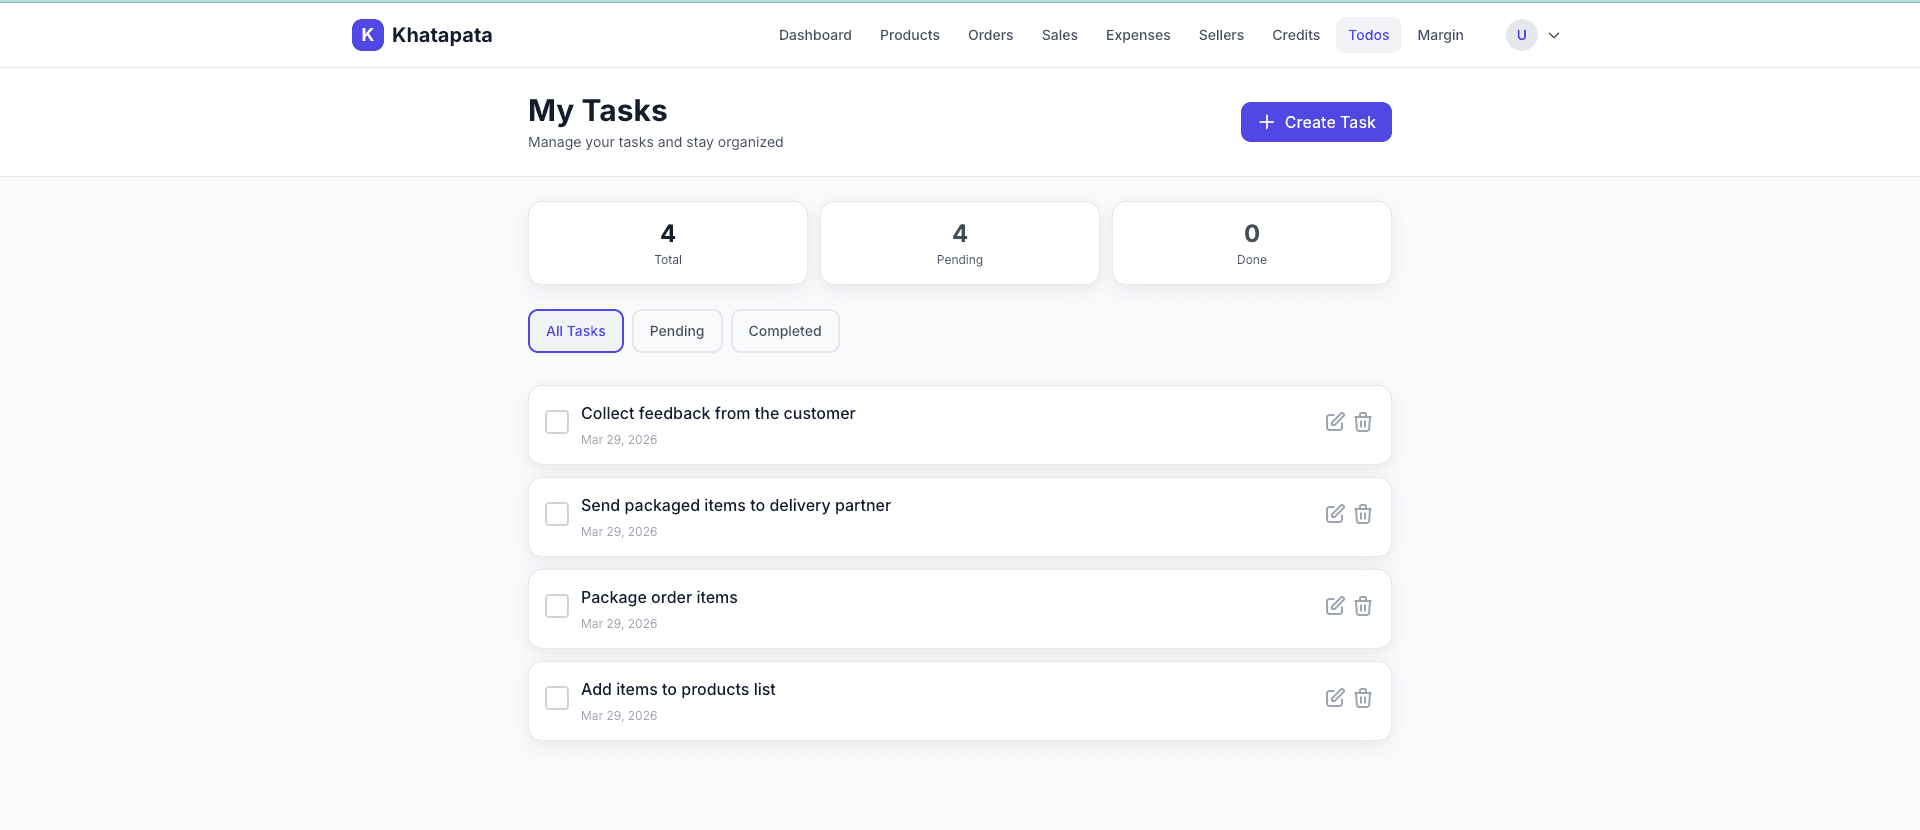Screen dimensions: 1920x830
Task: Mark 'Collect feedback from the customer' as done
Action: [557, 422]
